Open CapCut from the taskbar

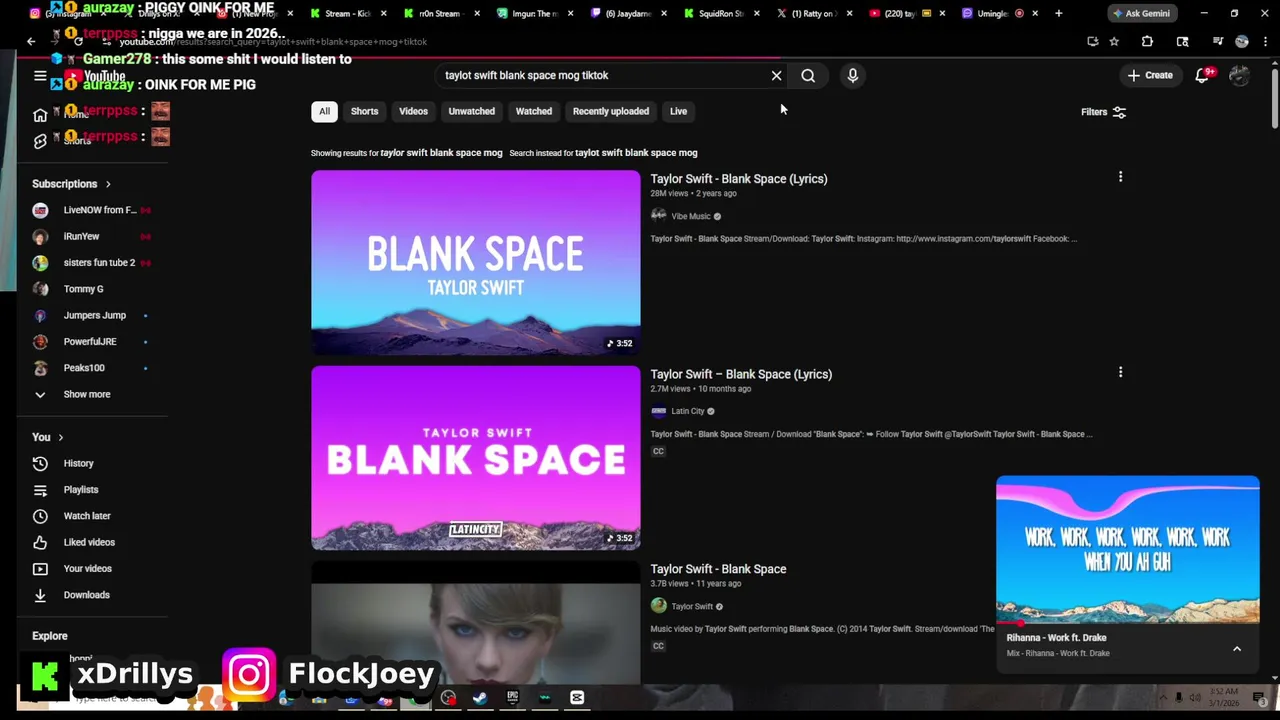[577, 698]
